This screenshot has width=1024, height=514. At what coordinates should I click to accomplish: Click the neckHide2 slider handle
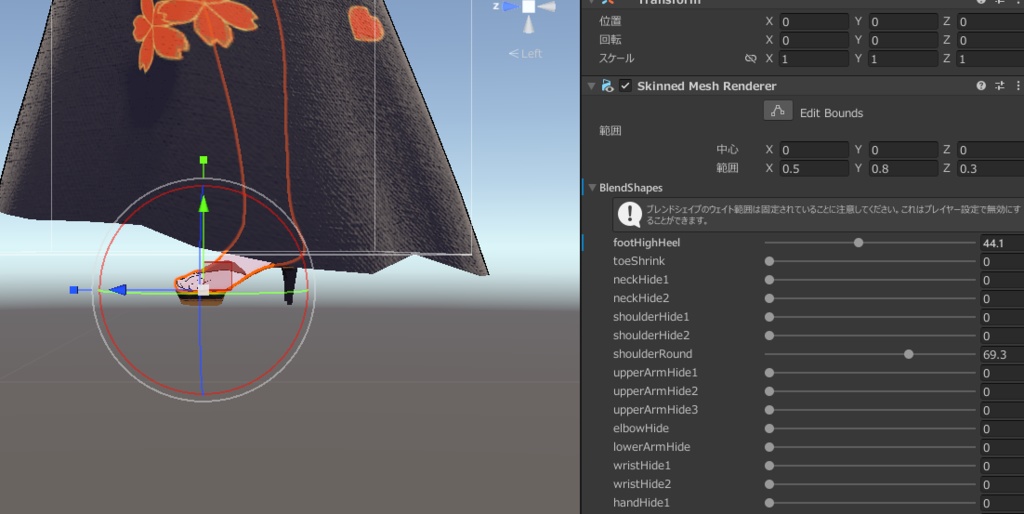click(769, 298)
